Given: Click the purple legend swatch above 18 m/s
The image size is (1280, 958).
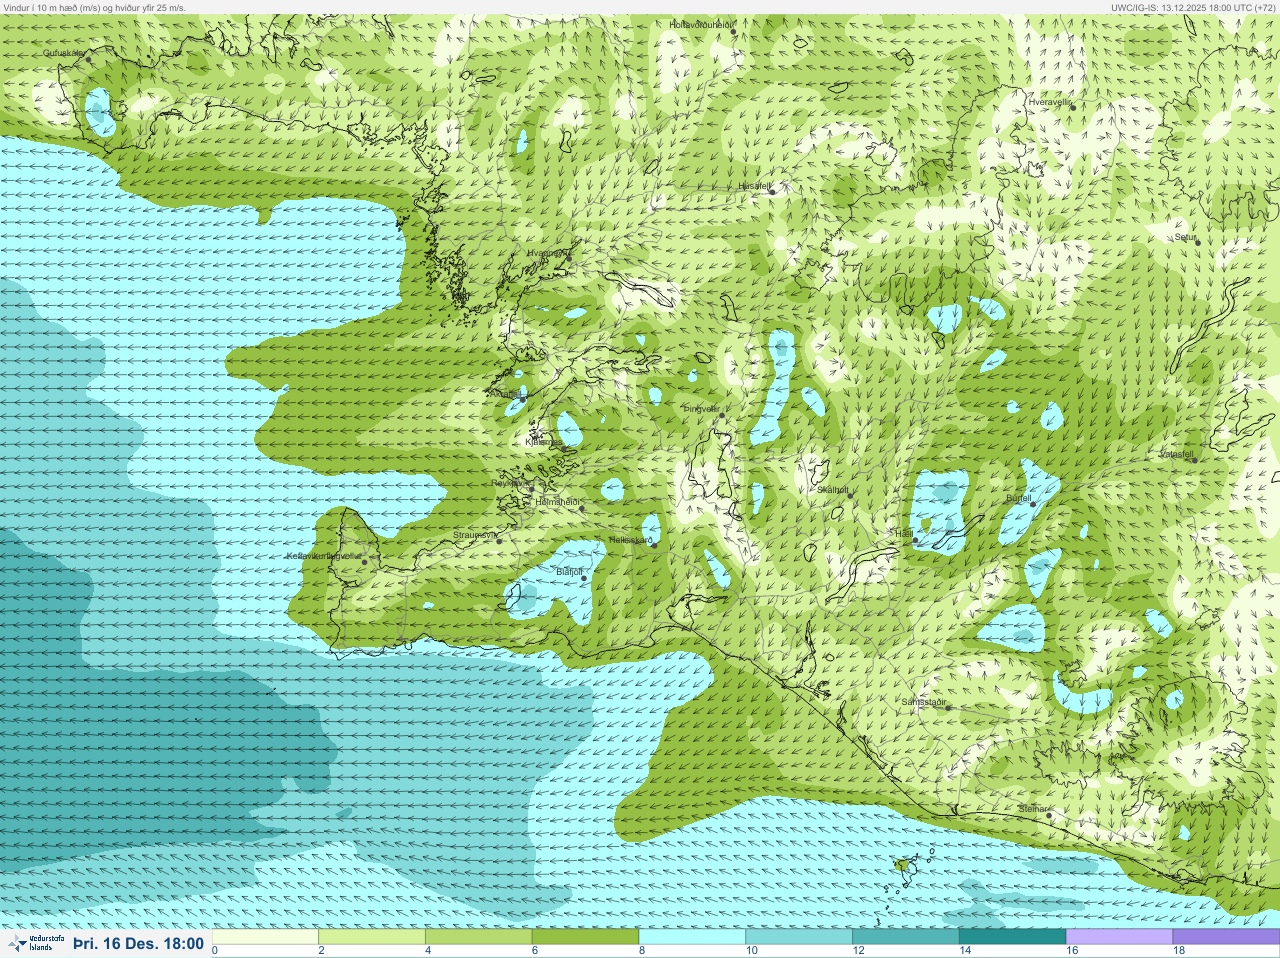Looking at the screenshot, I should click(1226, 937).
